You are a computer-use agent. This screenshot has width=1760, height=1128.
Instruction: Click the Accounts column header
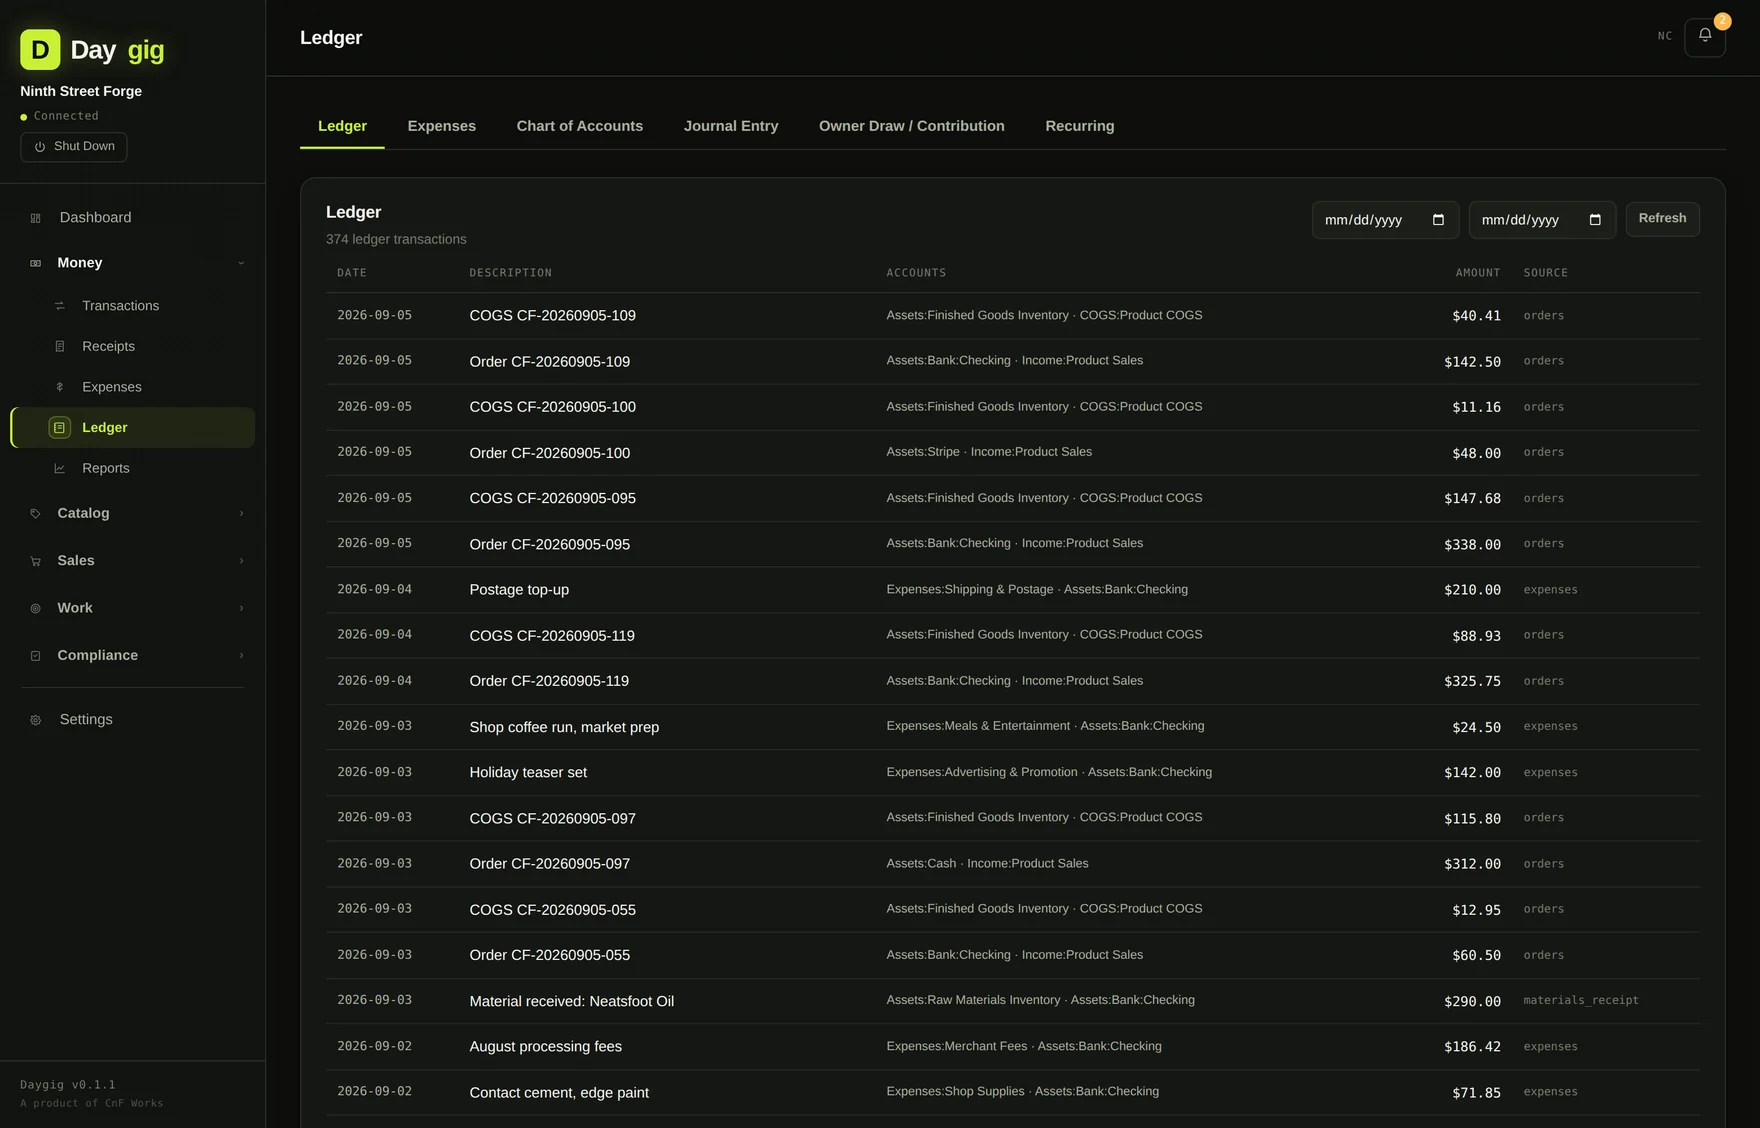tap(916, 273)
